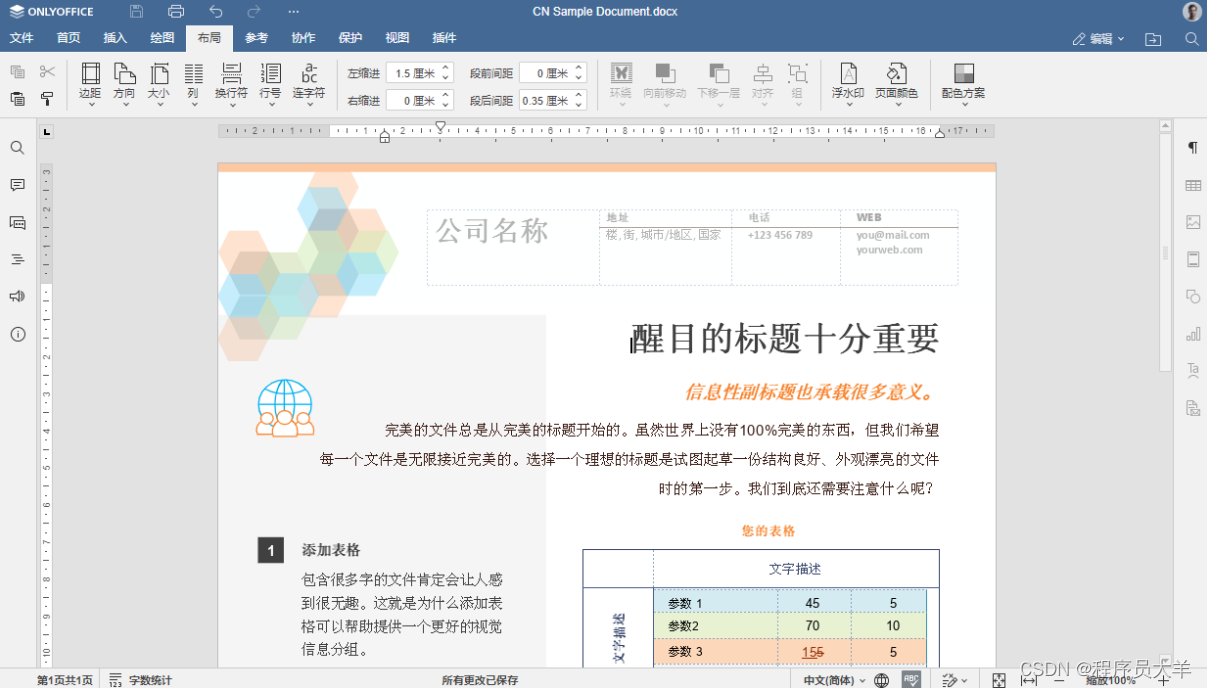Open the 换行符 (Breaks) tool
Image resolution: width=1207 pixels, height=688 pixels.
[231, 83]
